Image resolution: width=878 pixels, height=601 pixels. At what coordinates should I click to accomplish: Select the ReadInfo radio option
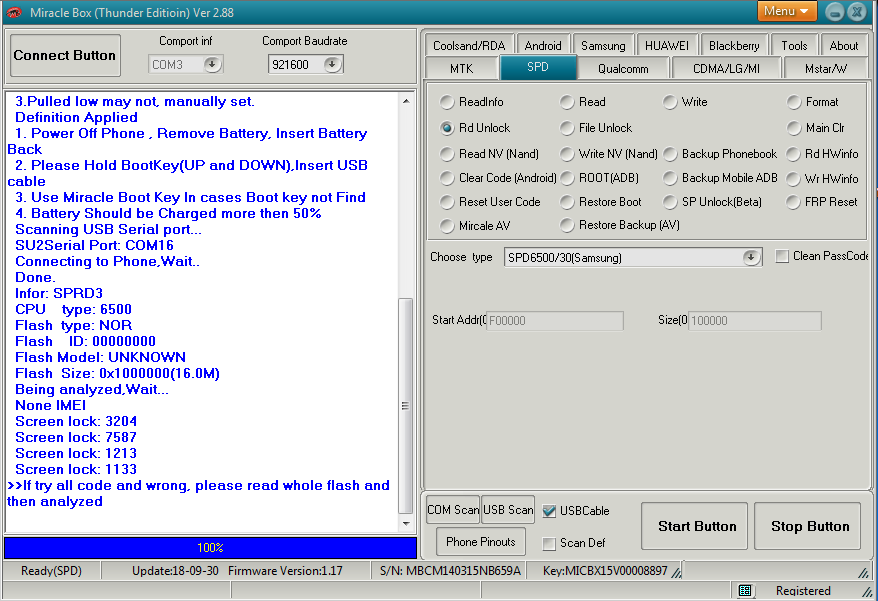471,102
